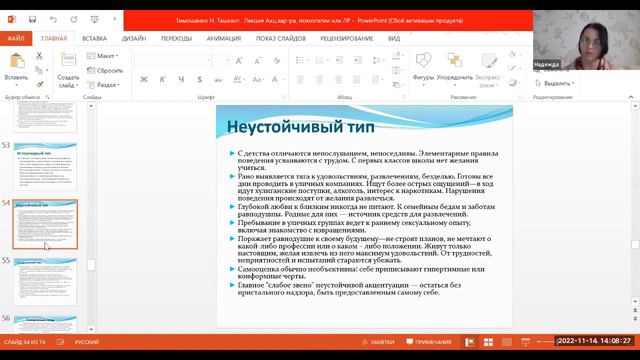Align text right

click(x=338, y=80)
